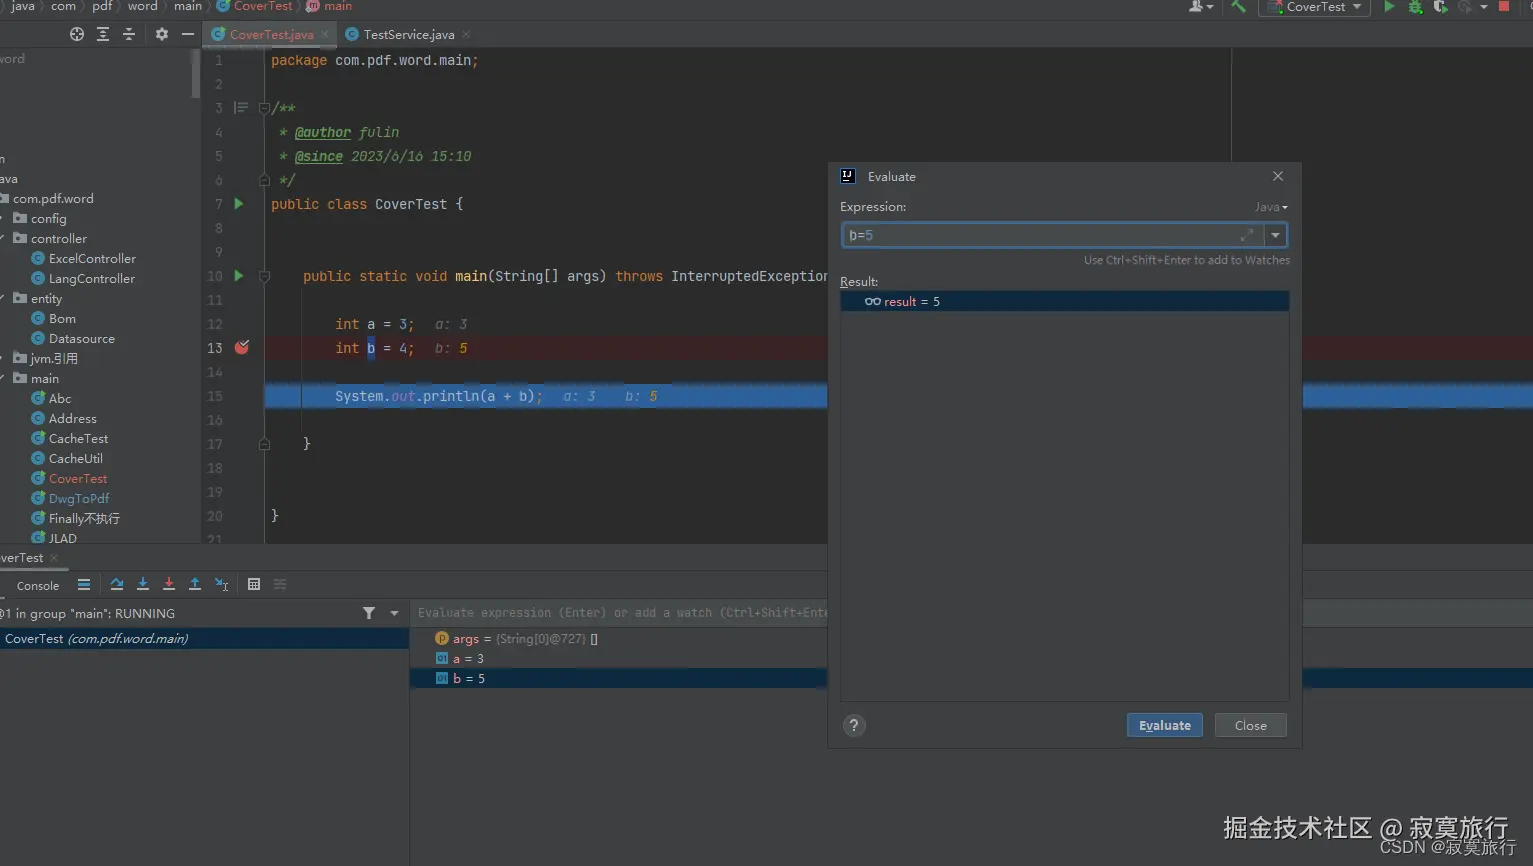Switch to the TestService.java editor tab
1533x866 pixels.
[x=408, y=35]
